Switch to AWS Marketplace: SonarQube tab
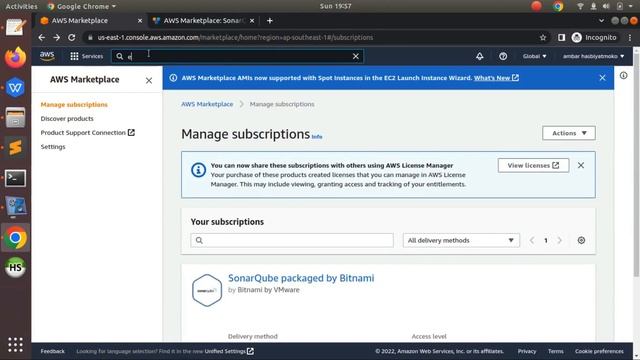Viewport: 640px width, 360px height. pyautogui.click(x=203, y=20)
